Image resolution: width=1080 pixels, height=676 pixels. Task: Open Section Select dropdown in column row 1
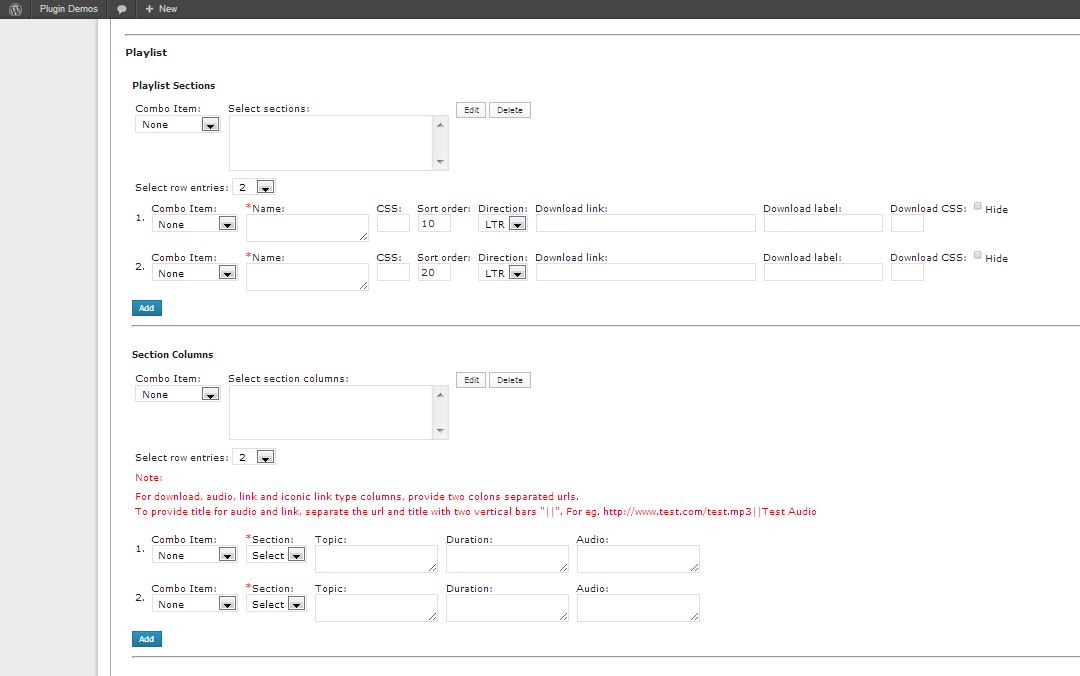tap(276, 555)
